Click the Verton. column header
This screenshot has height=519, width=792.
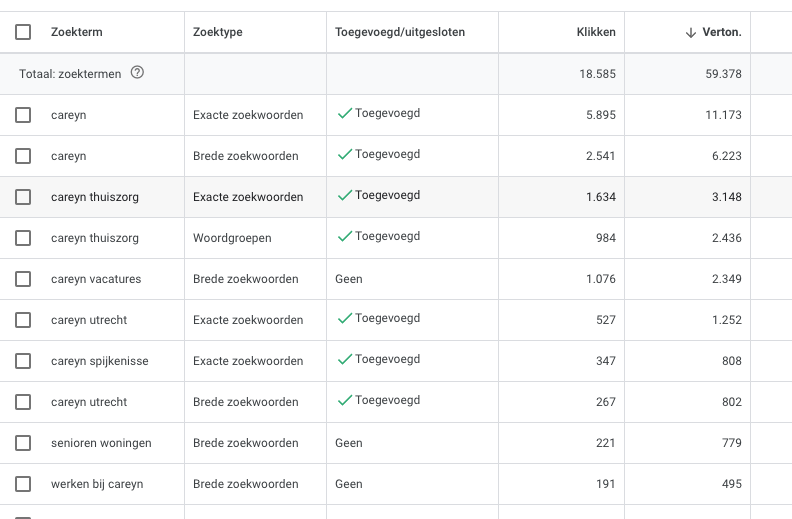[722, 32]
